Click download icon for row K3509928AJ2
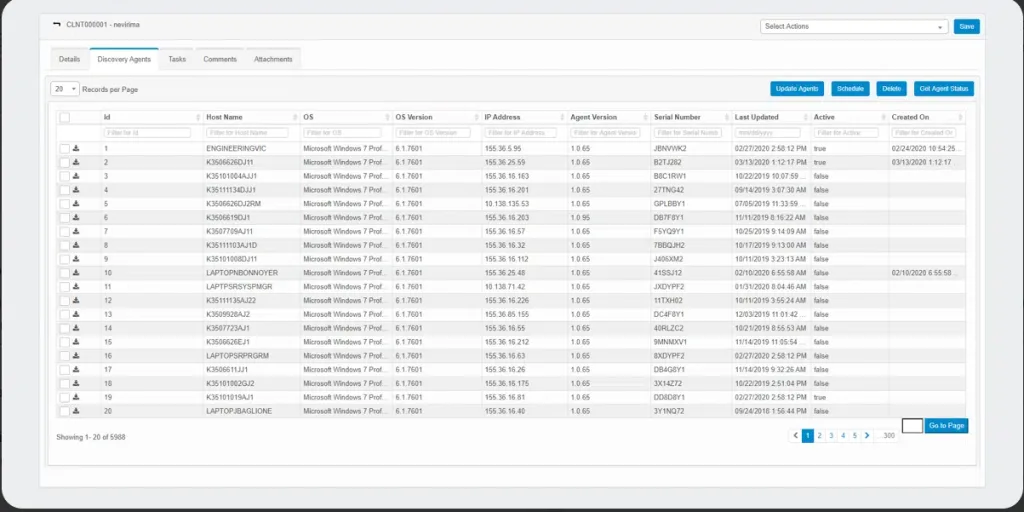Screen dimensions: 1024x512 76,314
